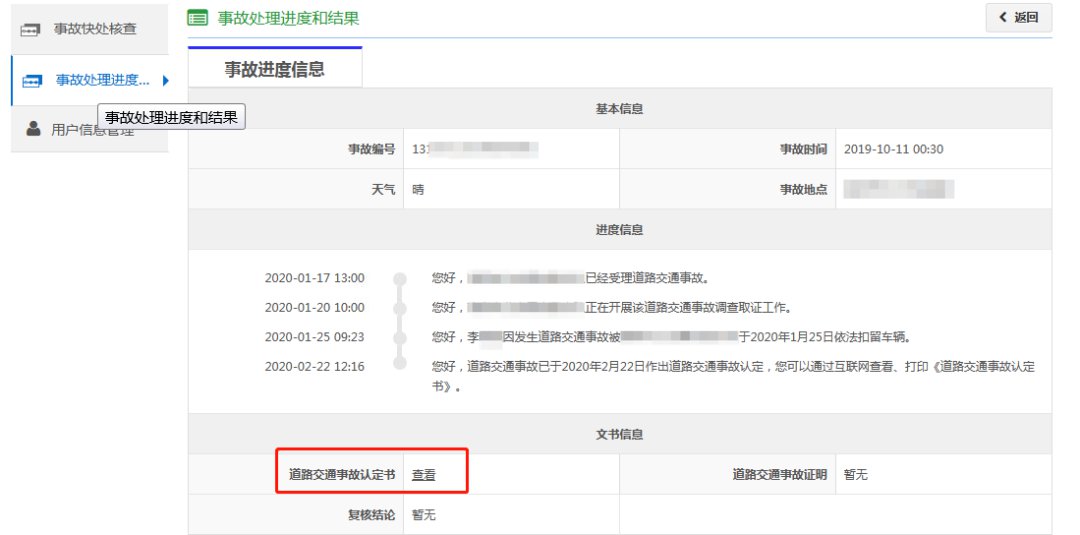
Task: Click the person icon for 用户信息管理
Action: point(33,129)
